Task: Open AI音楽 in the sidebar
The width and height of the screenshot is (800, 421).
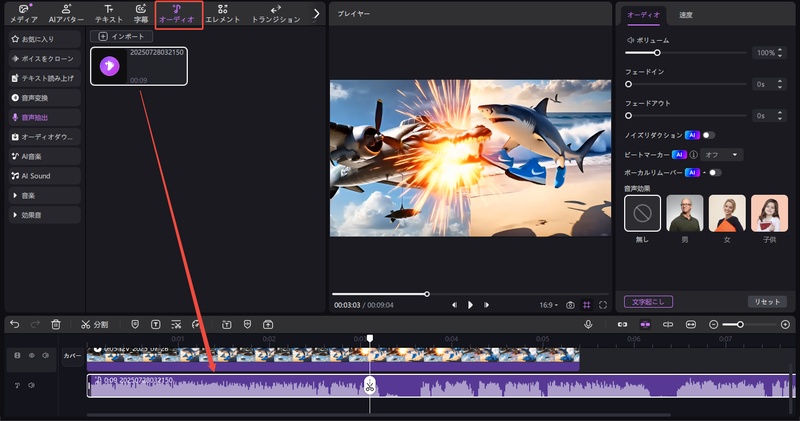Action: (x=45, y=156)
